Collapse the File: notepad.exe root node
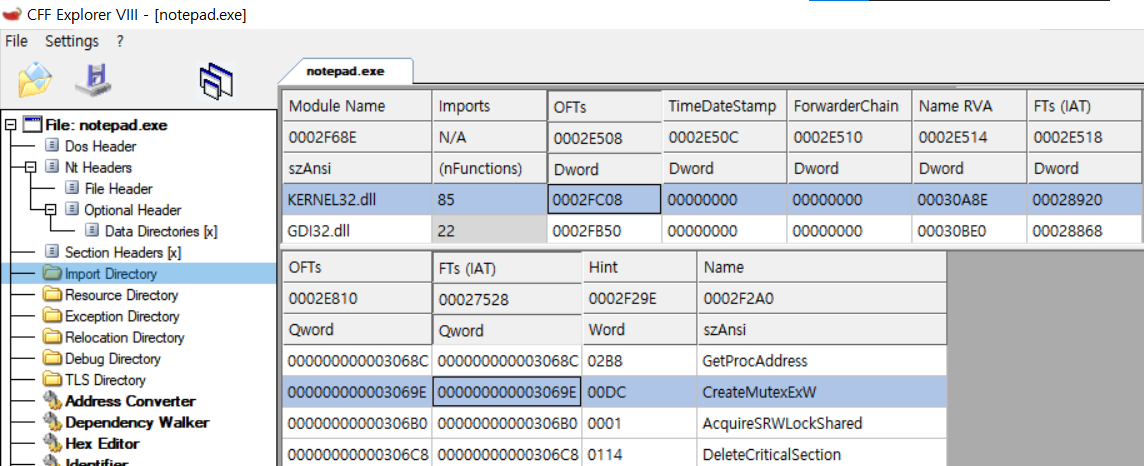The height and width of the screenshot is (466, 1144). (10, 125)
